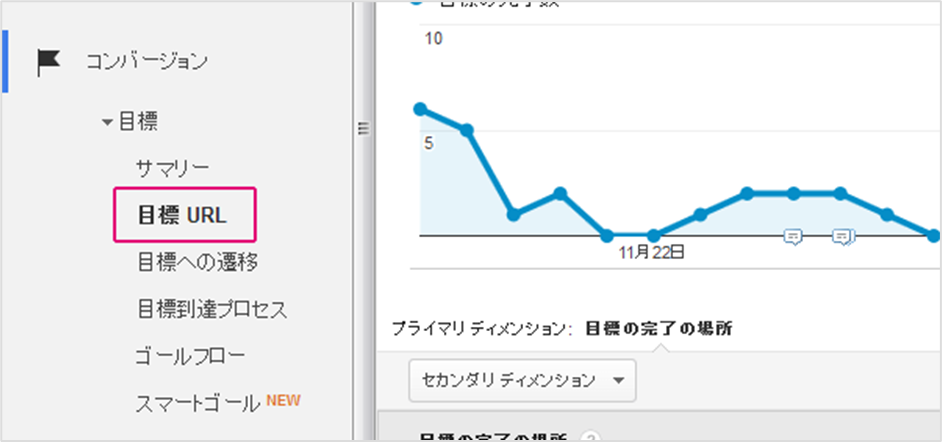Click the sidebar collapse handle icon

[x=362, y=129]
